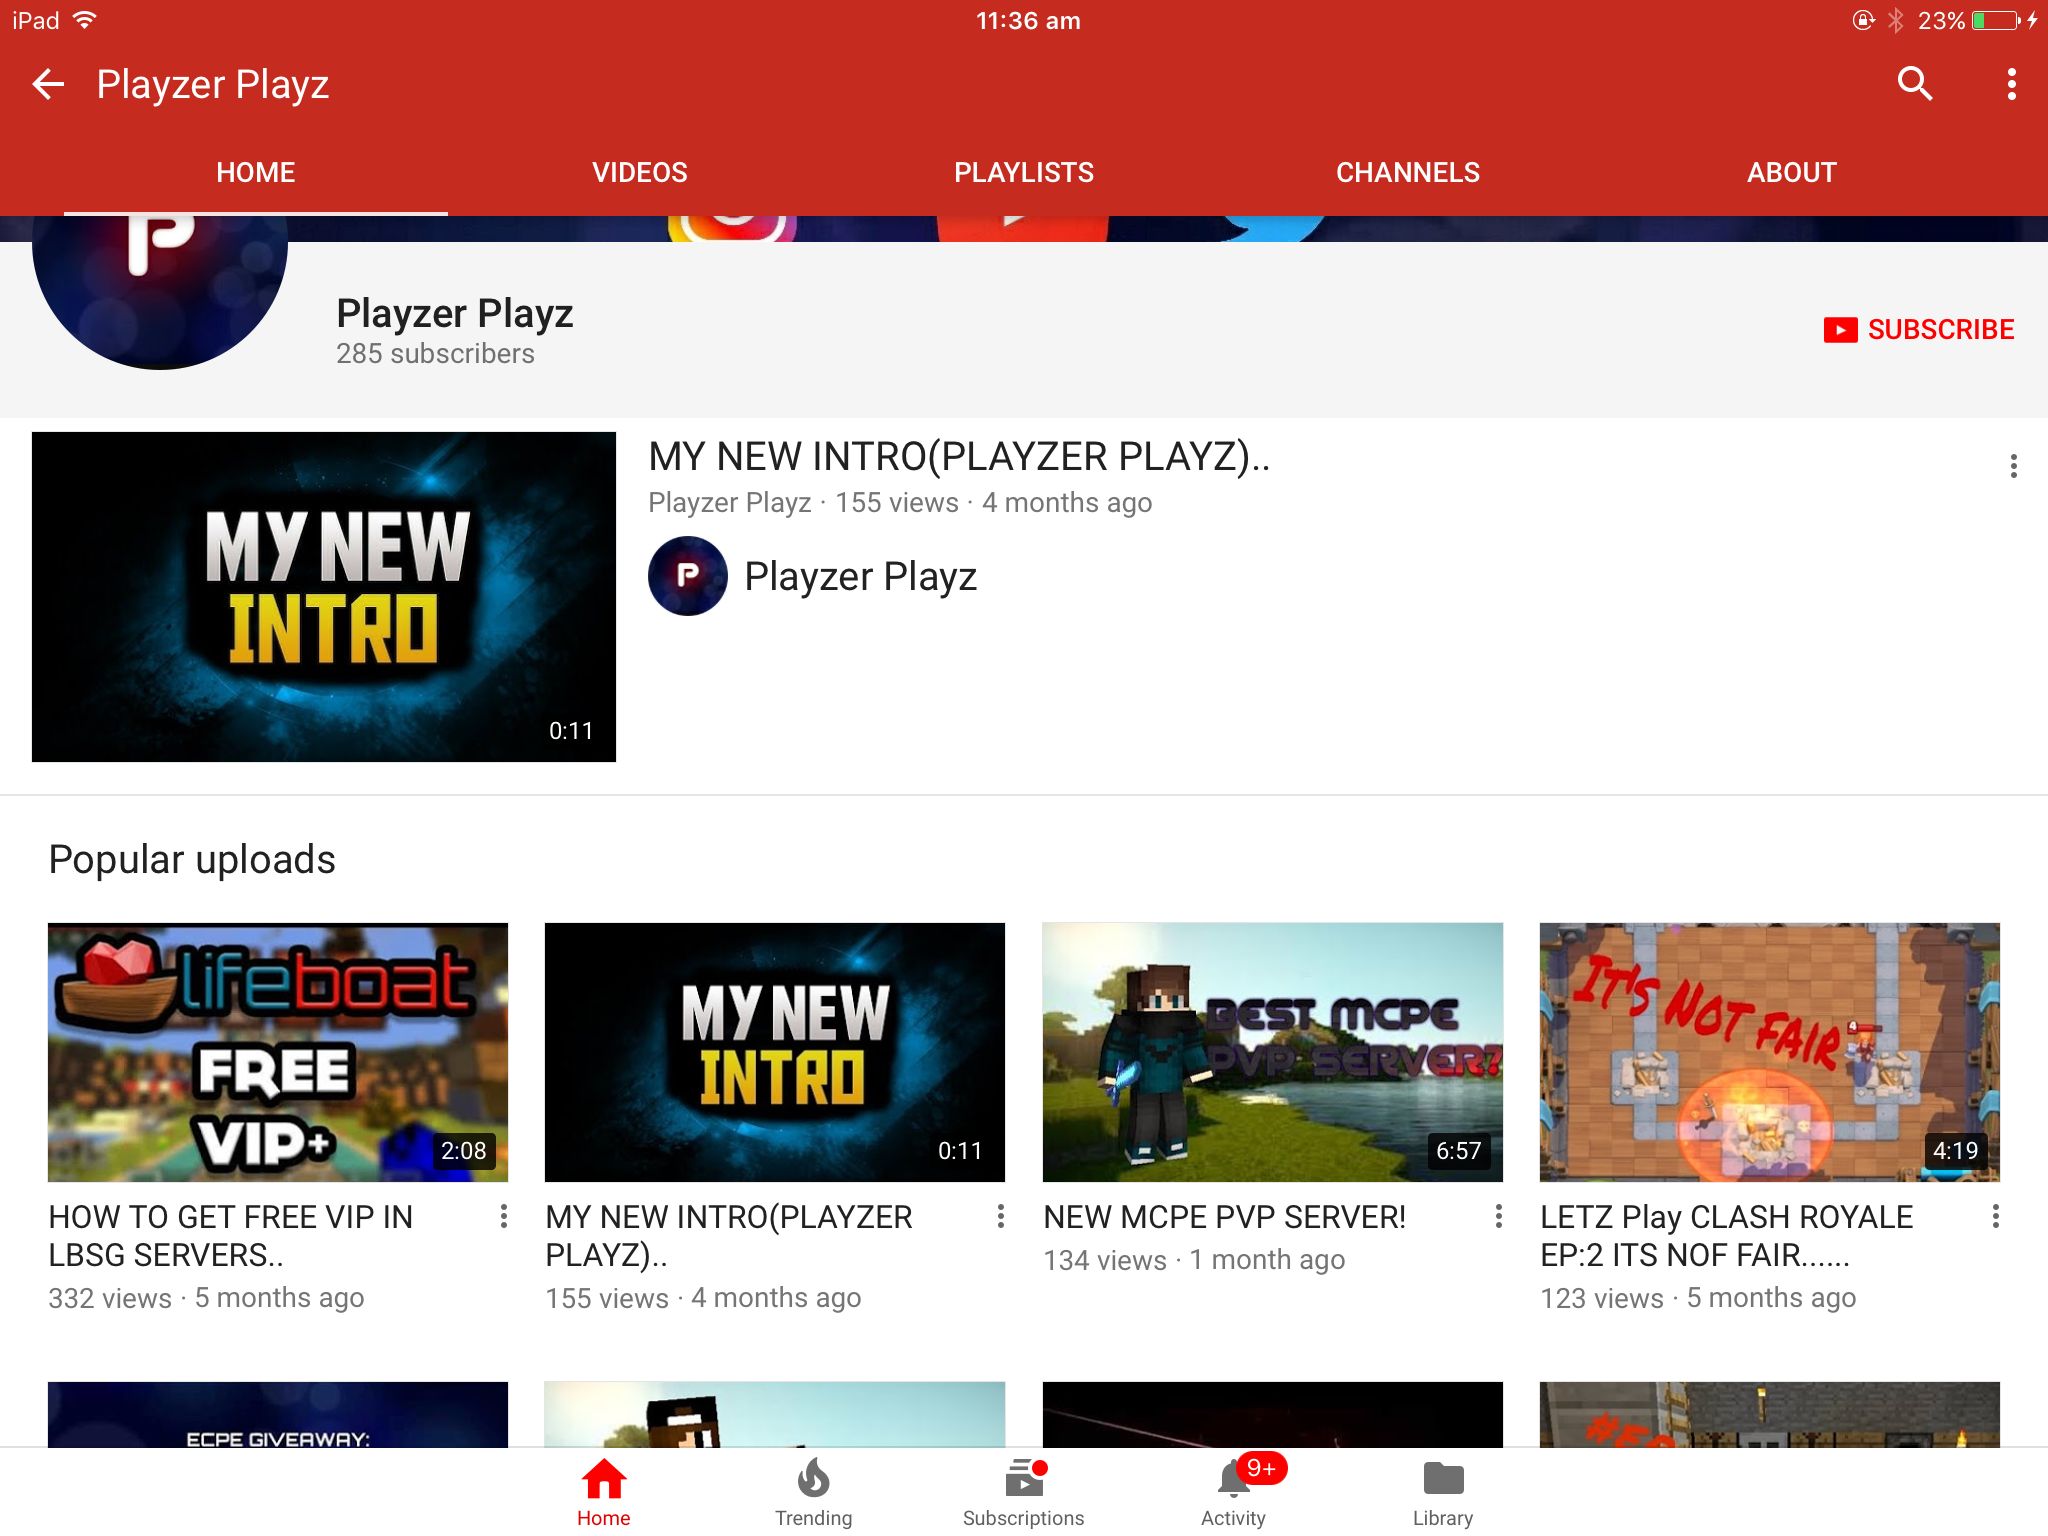Open HOW TO GET FREE VIP title
This screenshot has width=2048, height=1536.
point(231,1236)
